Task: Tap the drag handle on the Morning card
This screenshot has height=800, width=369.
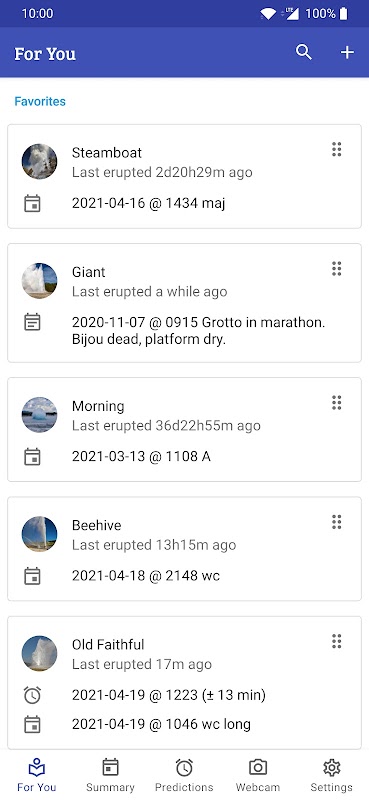Action: coord(336,403)
